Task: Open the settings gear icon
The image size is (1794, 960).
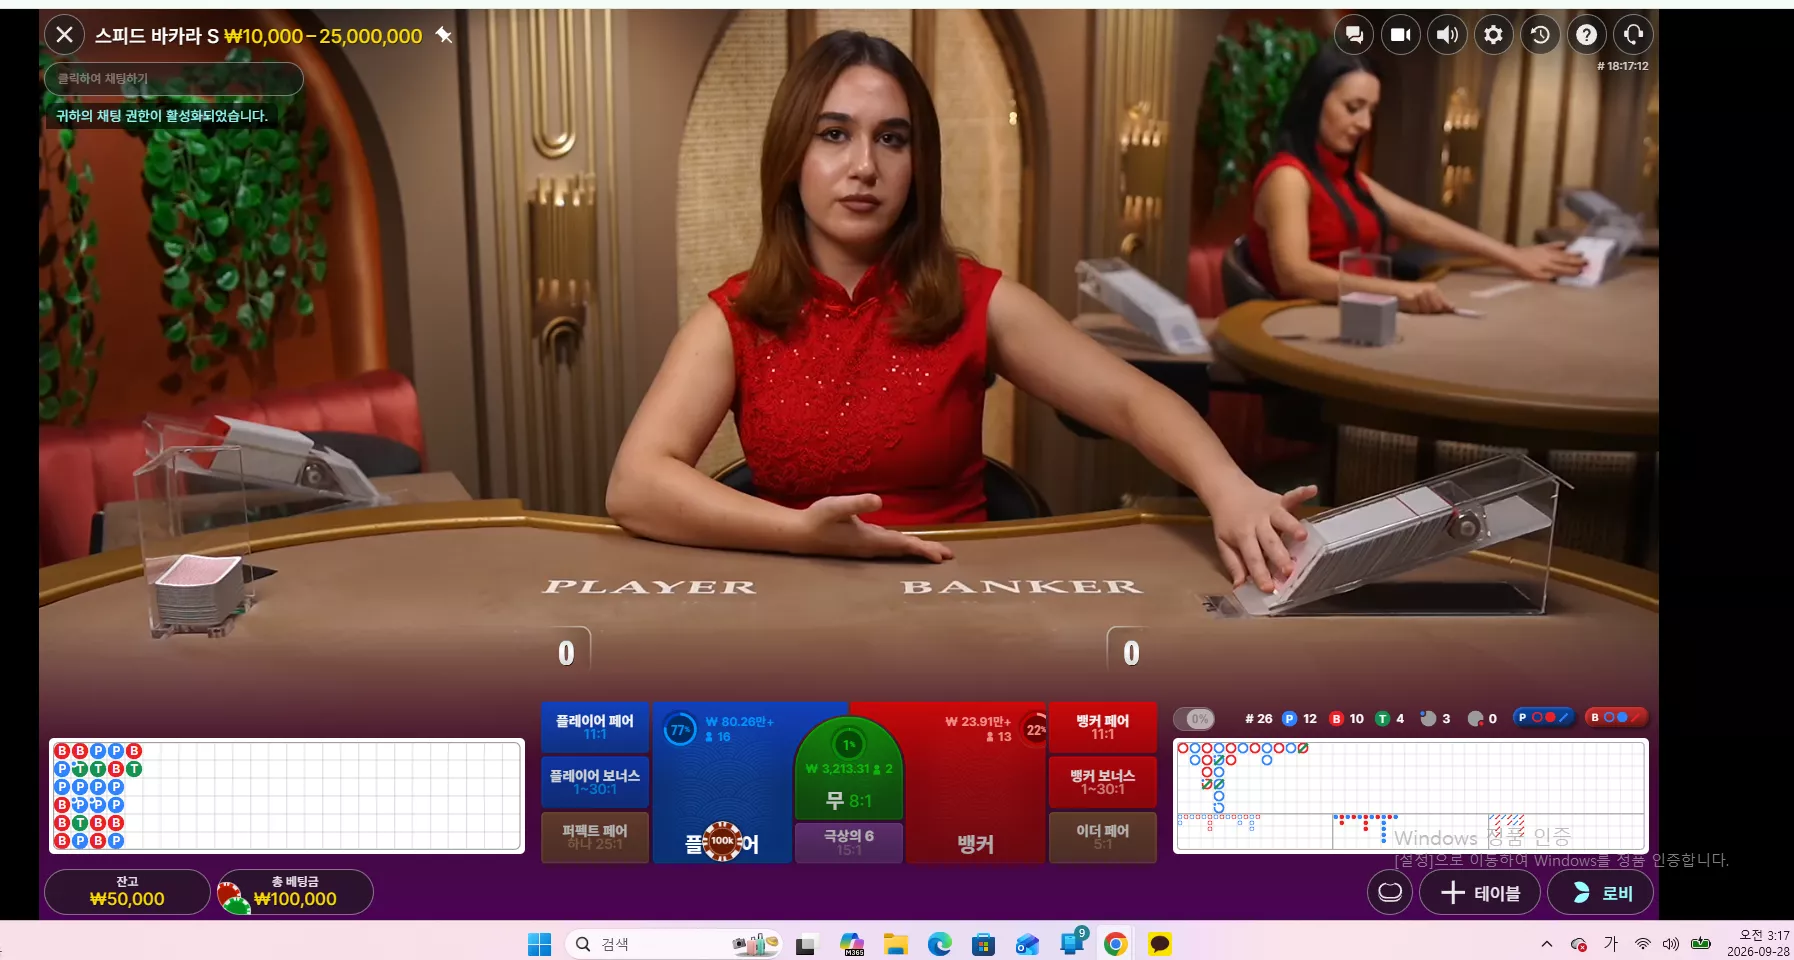Action: (1493, 35)
